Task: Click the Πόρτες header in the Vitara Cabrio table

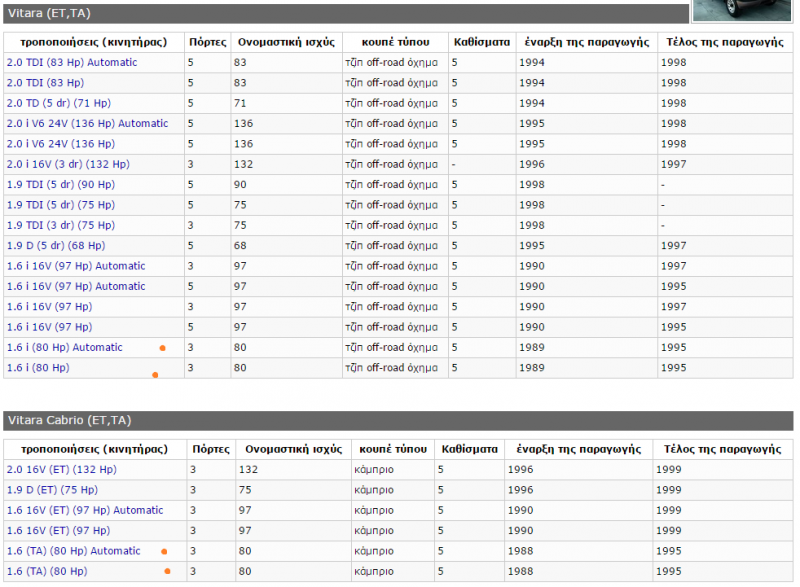Action: 211,449
